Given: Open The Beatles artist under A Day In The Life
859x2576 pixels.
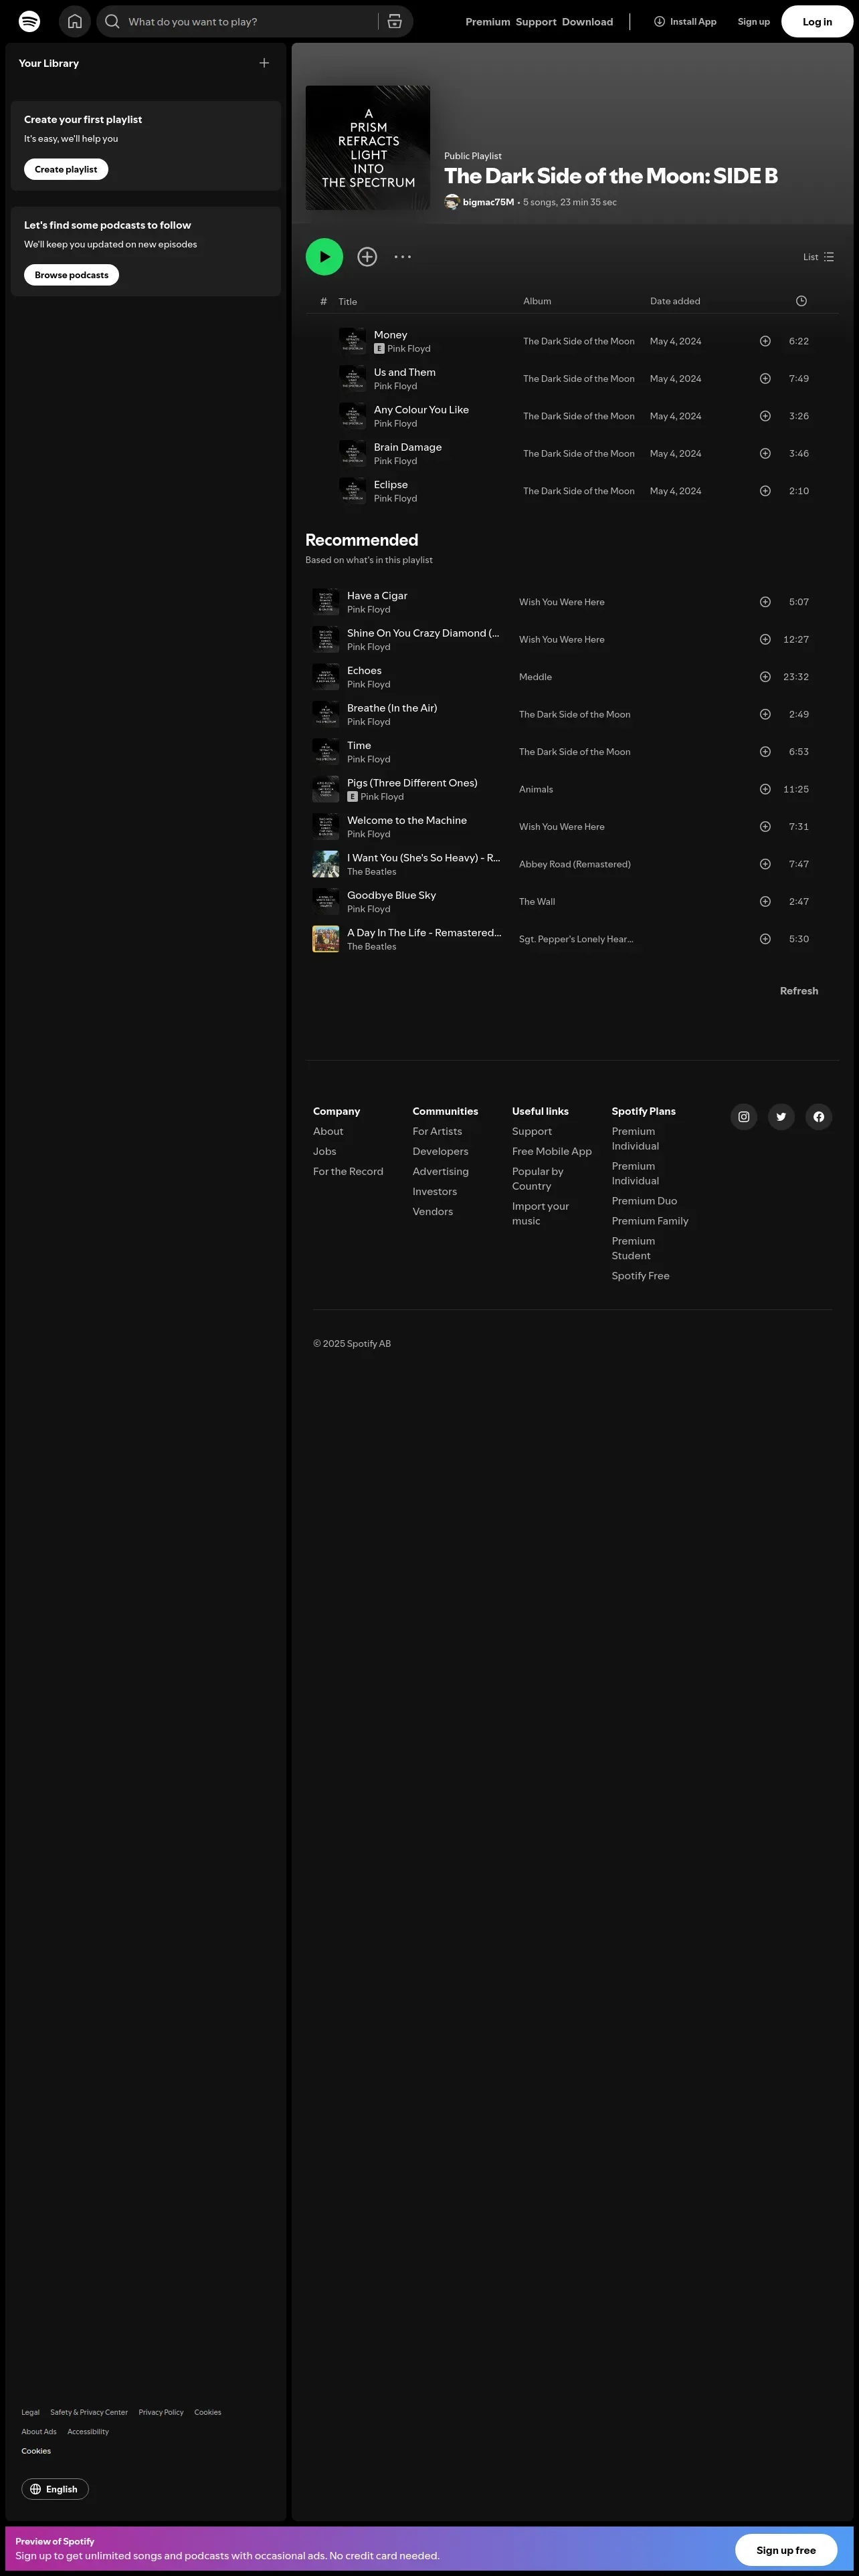Looking at the screenshot, I should click(372, 947).
